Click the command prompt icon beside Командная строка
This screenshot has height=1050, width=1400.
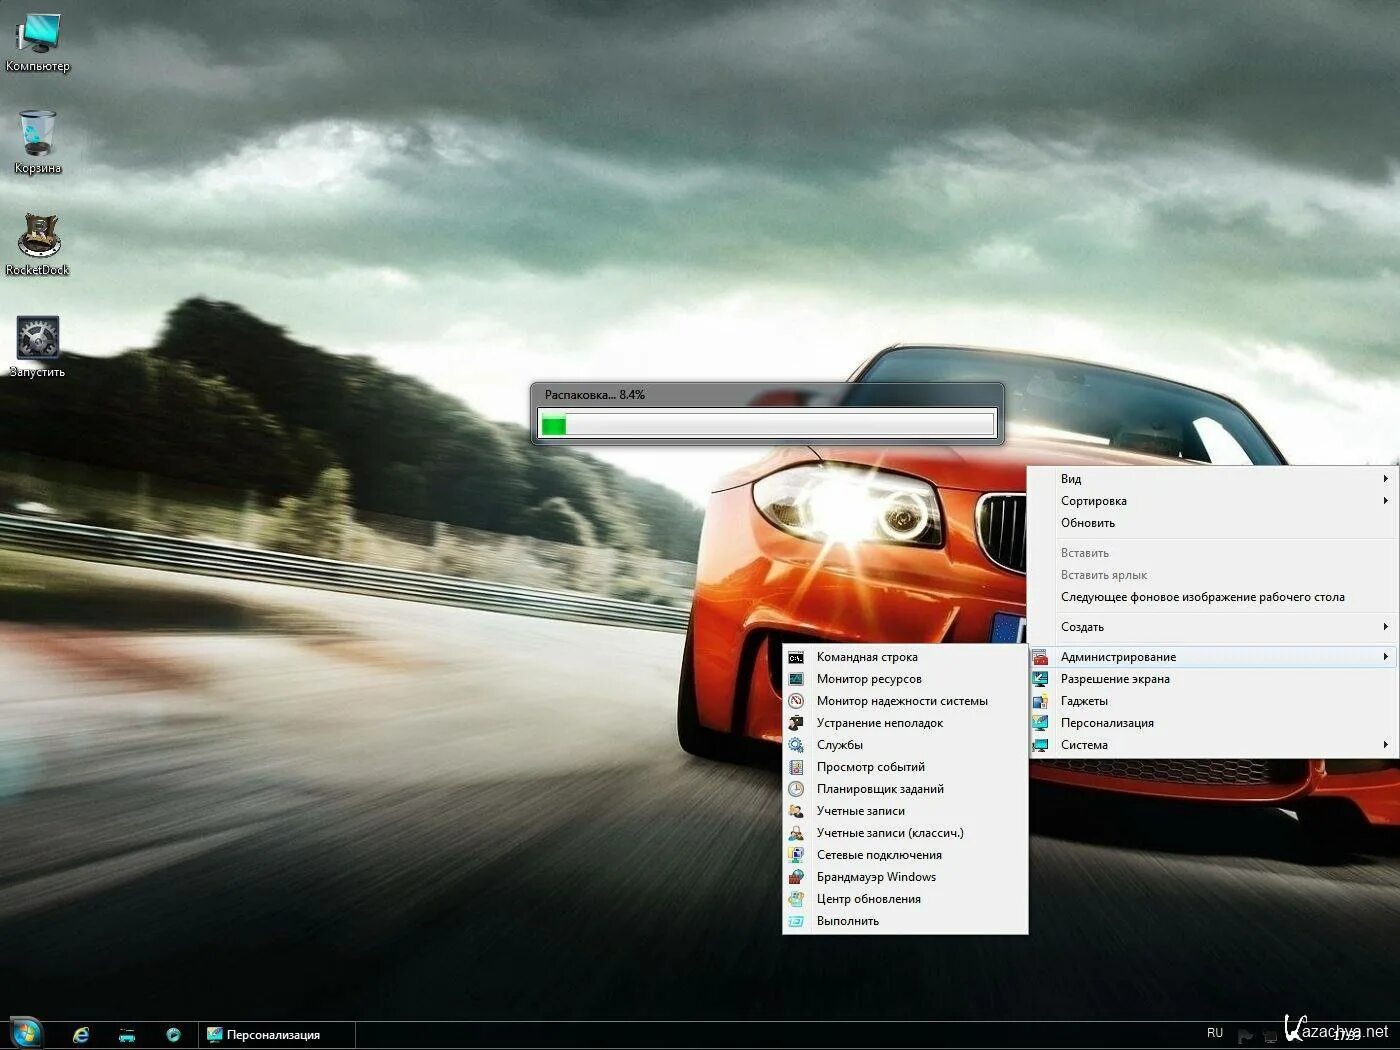[x=796, y=657]
